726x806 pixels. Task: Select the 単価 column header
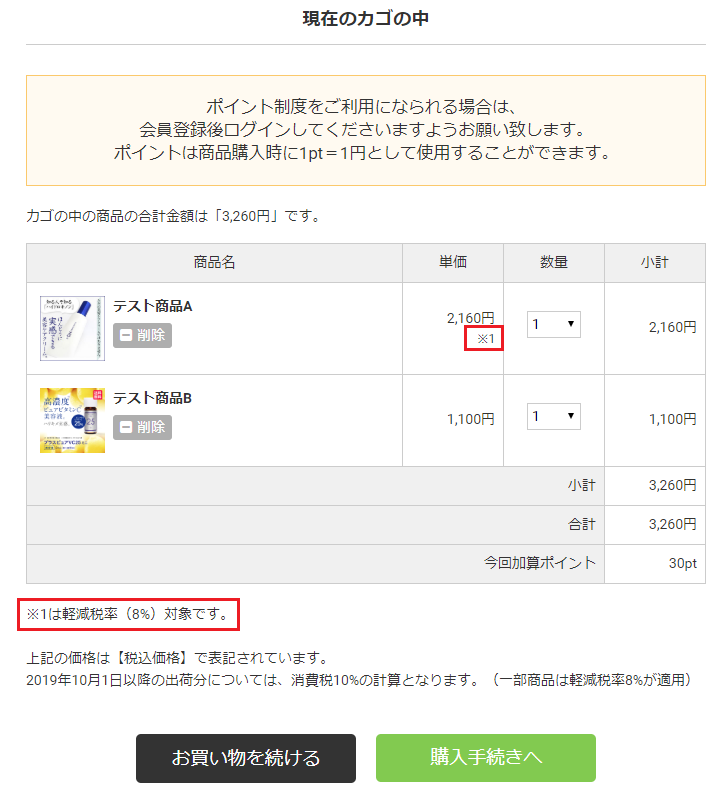(453, 263)
